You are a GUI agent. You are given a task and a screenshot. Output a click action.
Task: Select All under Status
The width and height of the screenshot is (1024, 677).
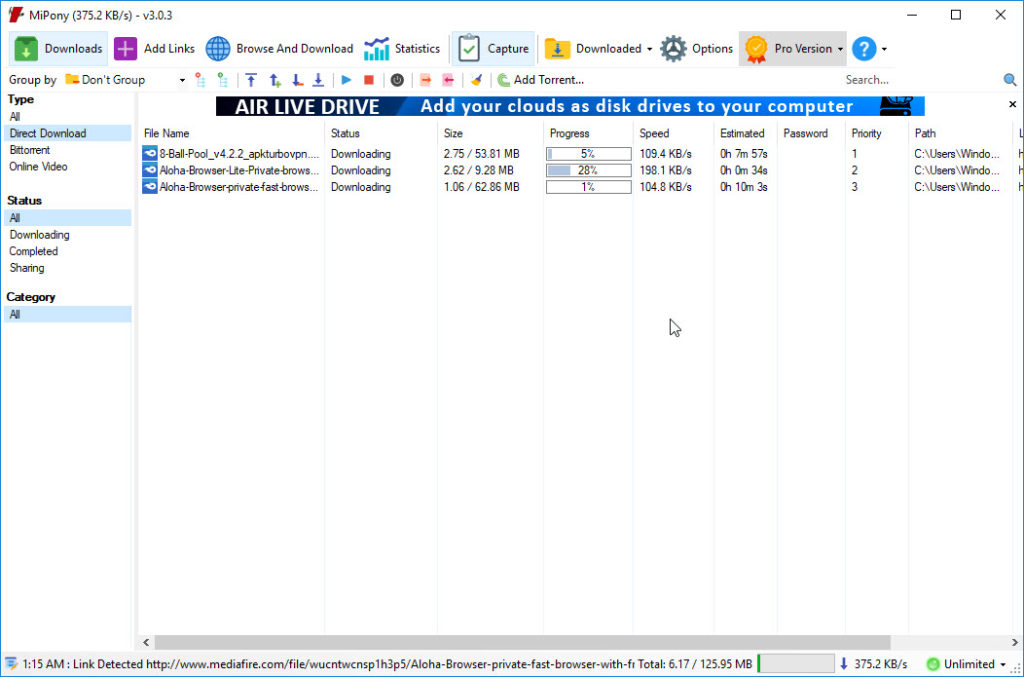68,217
